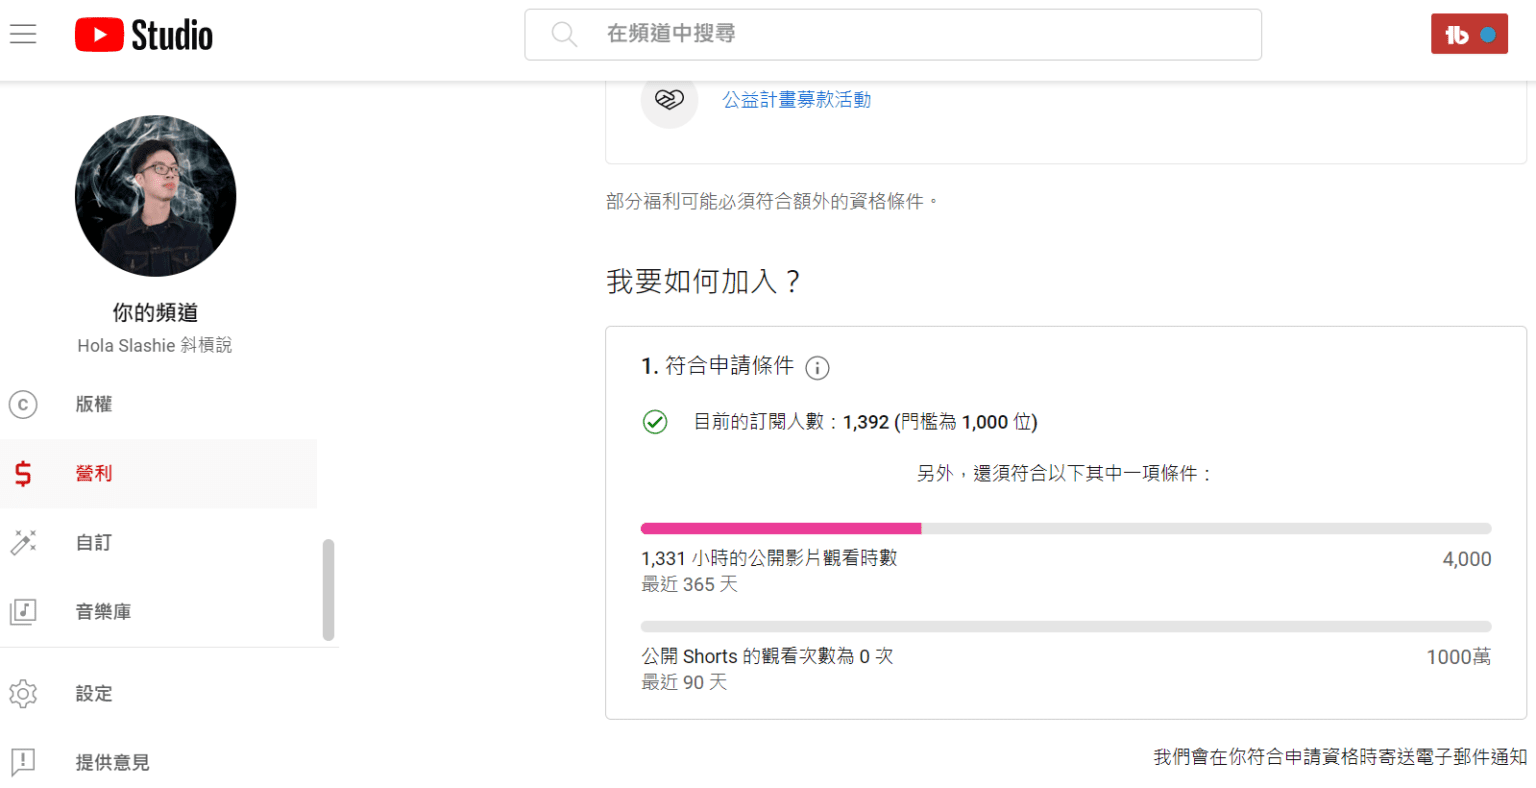Viewport: 1536px width, 788px height.
Task: Click the magic wand 自訂 icon
Action: coord(23,542)
